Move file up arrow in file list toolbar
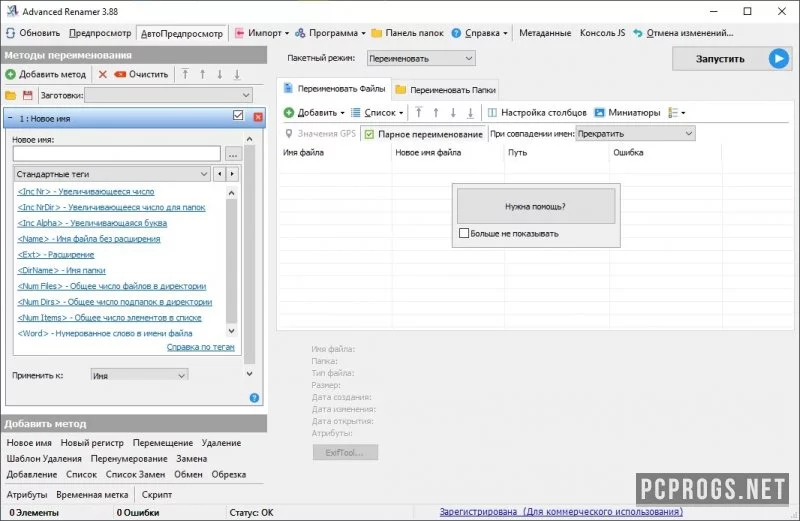The image size is (800, 521). (436, 113)
